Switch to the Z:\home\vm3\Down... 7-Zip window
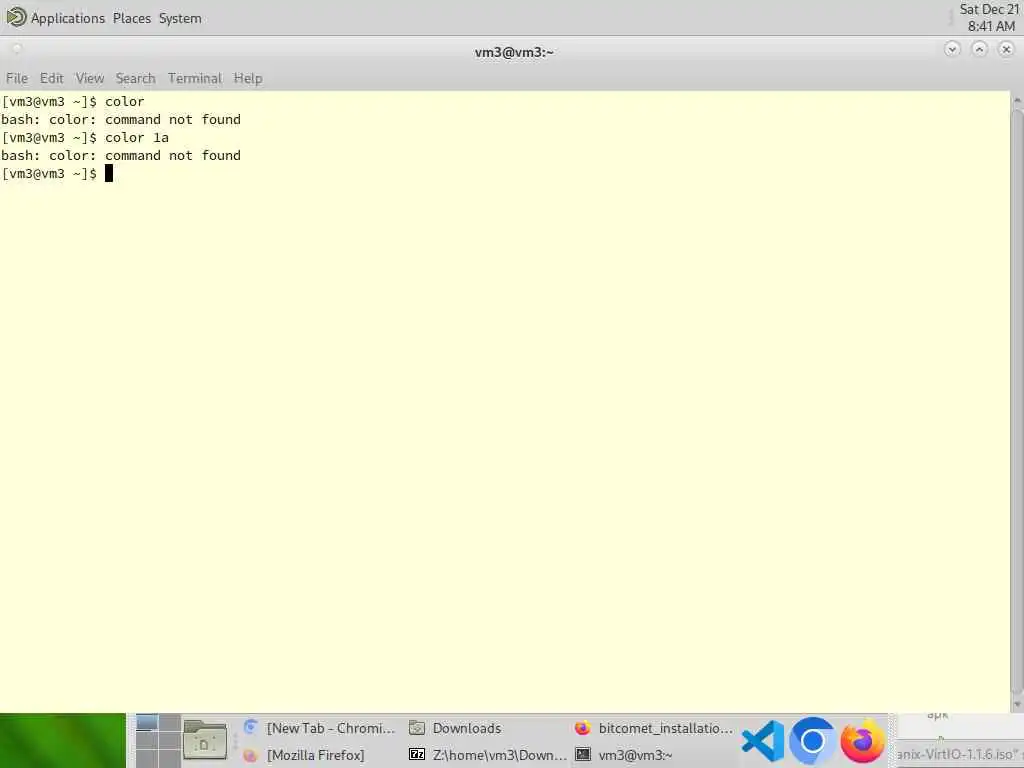 (488, 755)
